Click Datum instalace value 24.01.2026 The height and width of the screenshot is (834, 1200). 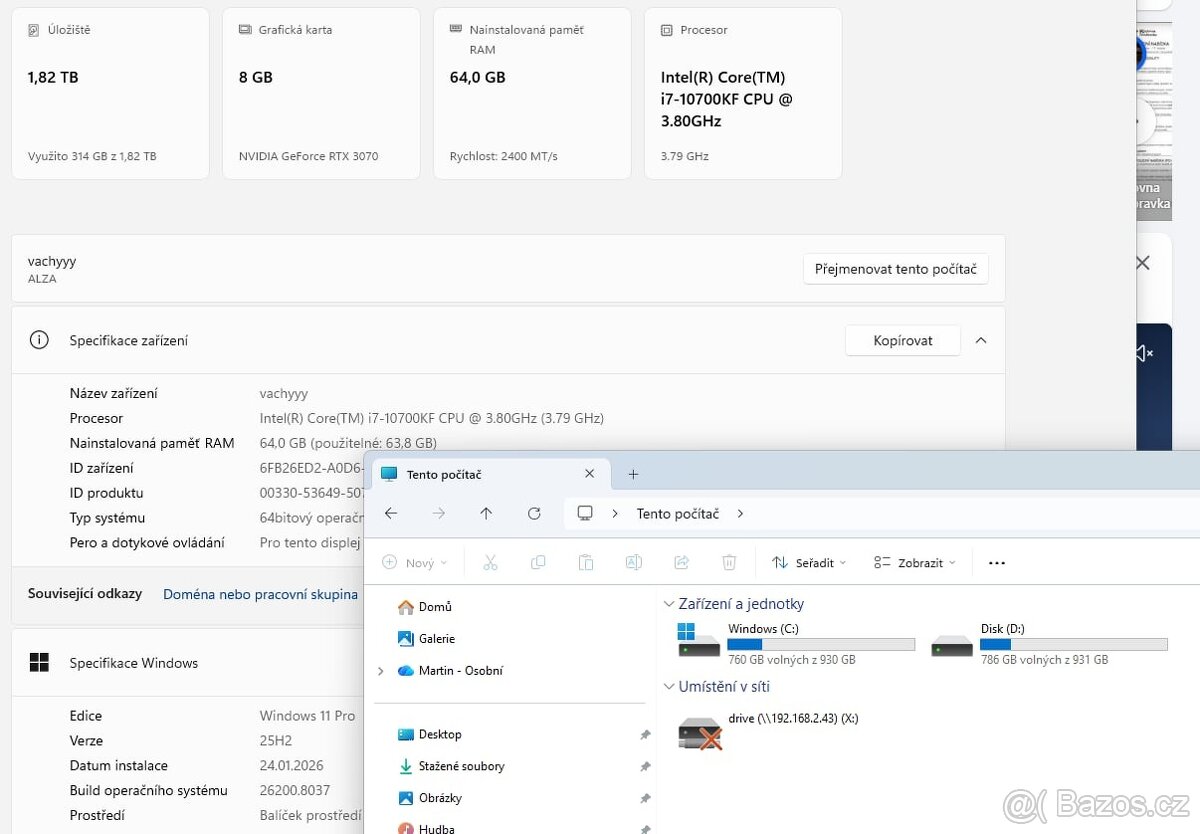293,766
